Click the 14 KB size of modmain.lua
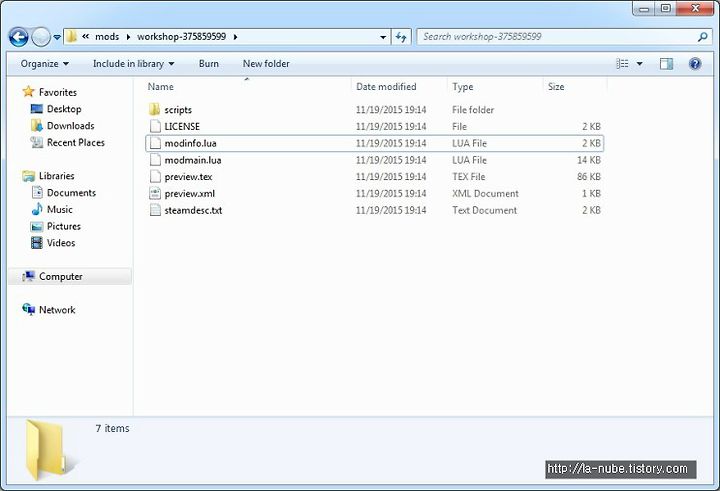Image resolution: width=720 pixels, height=491 pixels. pyautogui.click(x=589, y=160)
